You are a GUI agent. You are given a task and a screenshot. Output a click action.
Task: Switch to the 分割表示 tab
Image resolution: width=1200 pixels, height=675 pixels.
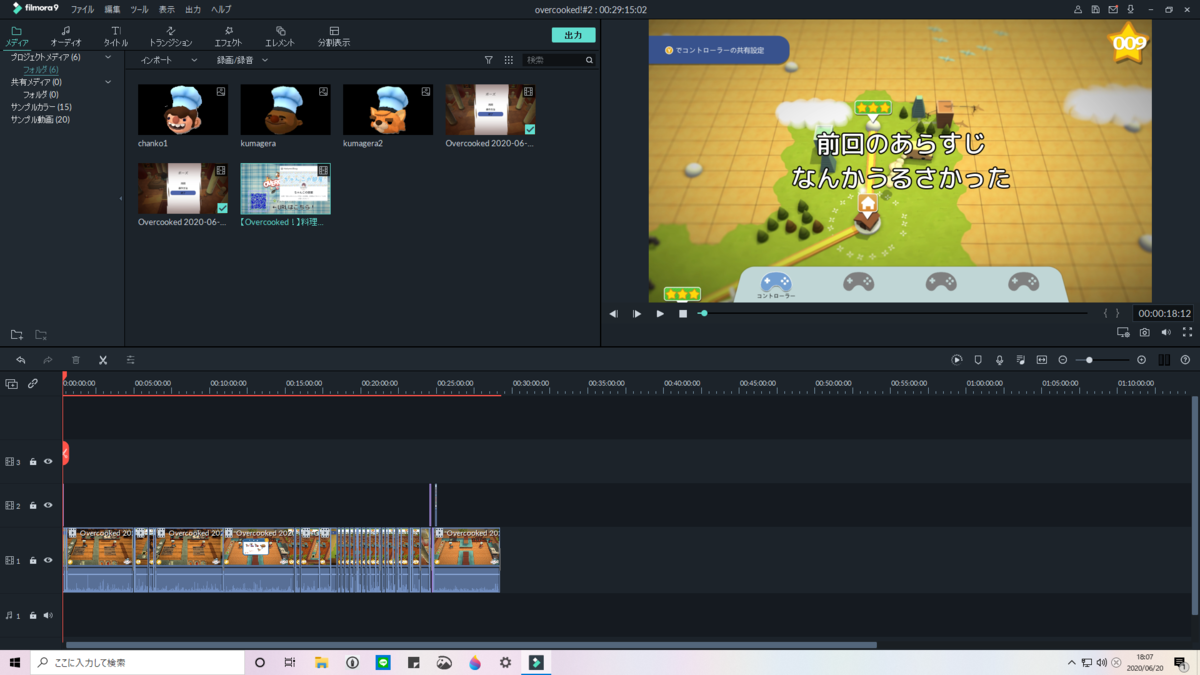tap(334, 37)
